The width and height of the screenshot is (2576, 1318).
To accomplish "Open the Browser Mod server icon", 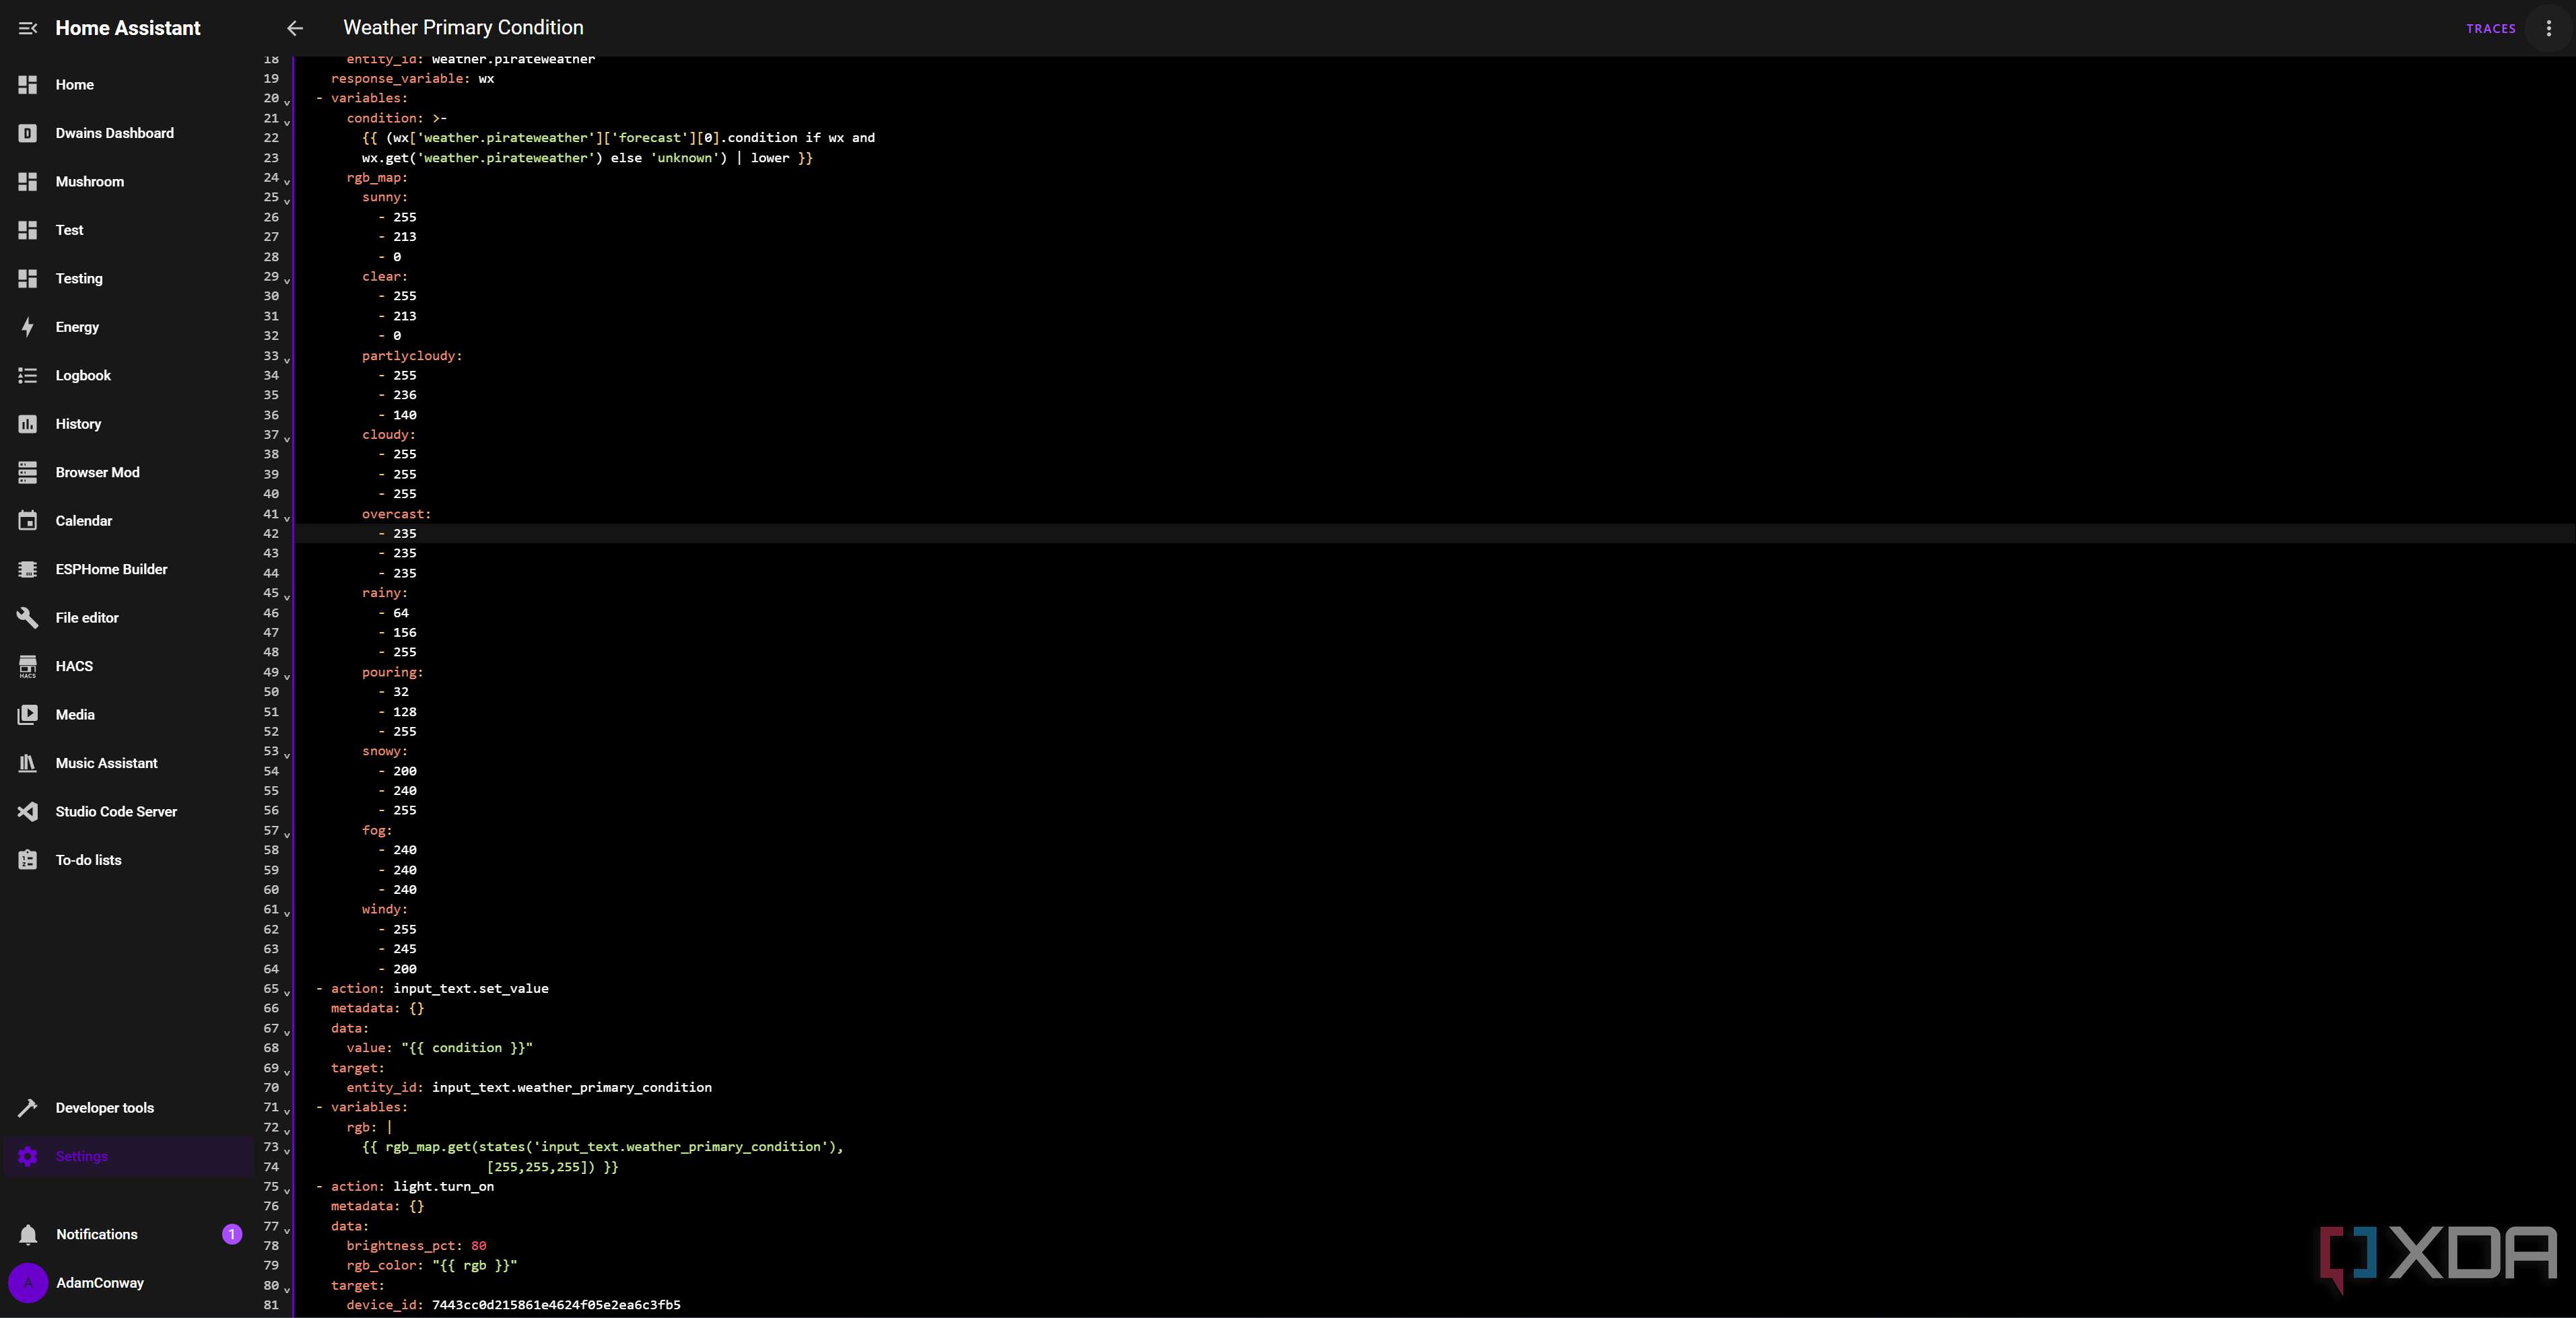I will tap(28, 473).
